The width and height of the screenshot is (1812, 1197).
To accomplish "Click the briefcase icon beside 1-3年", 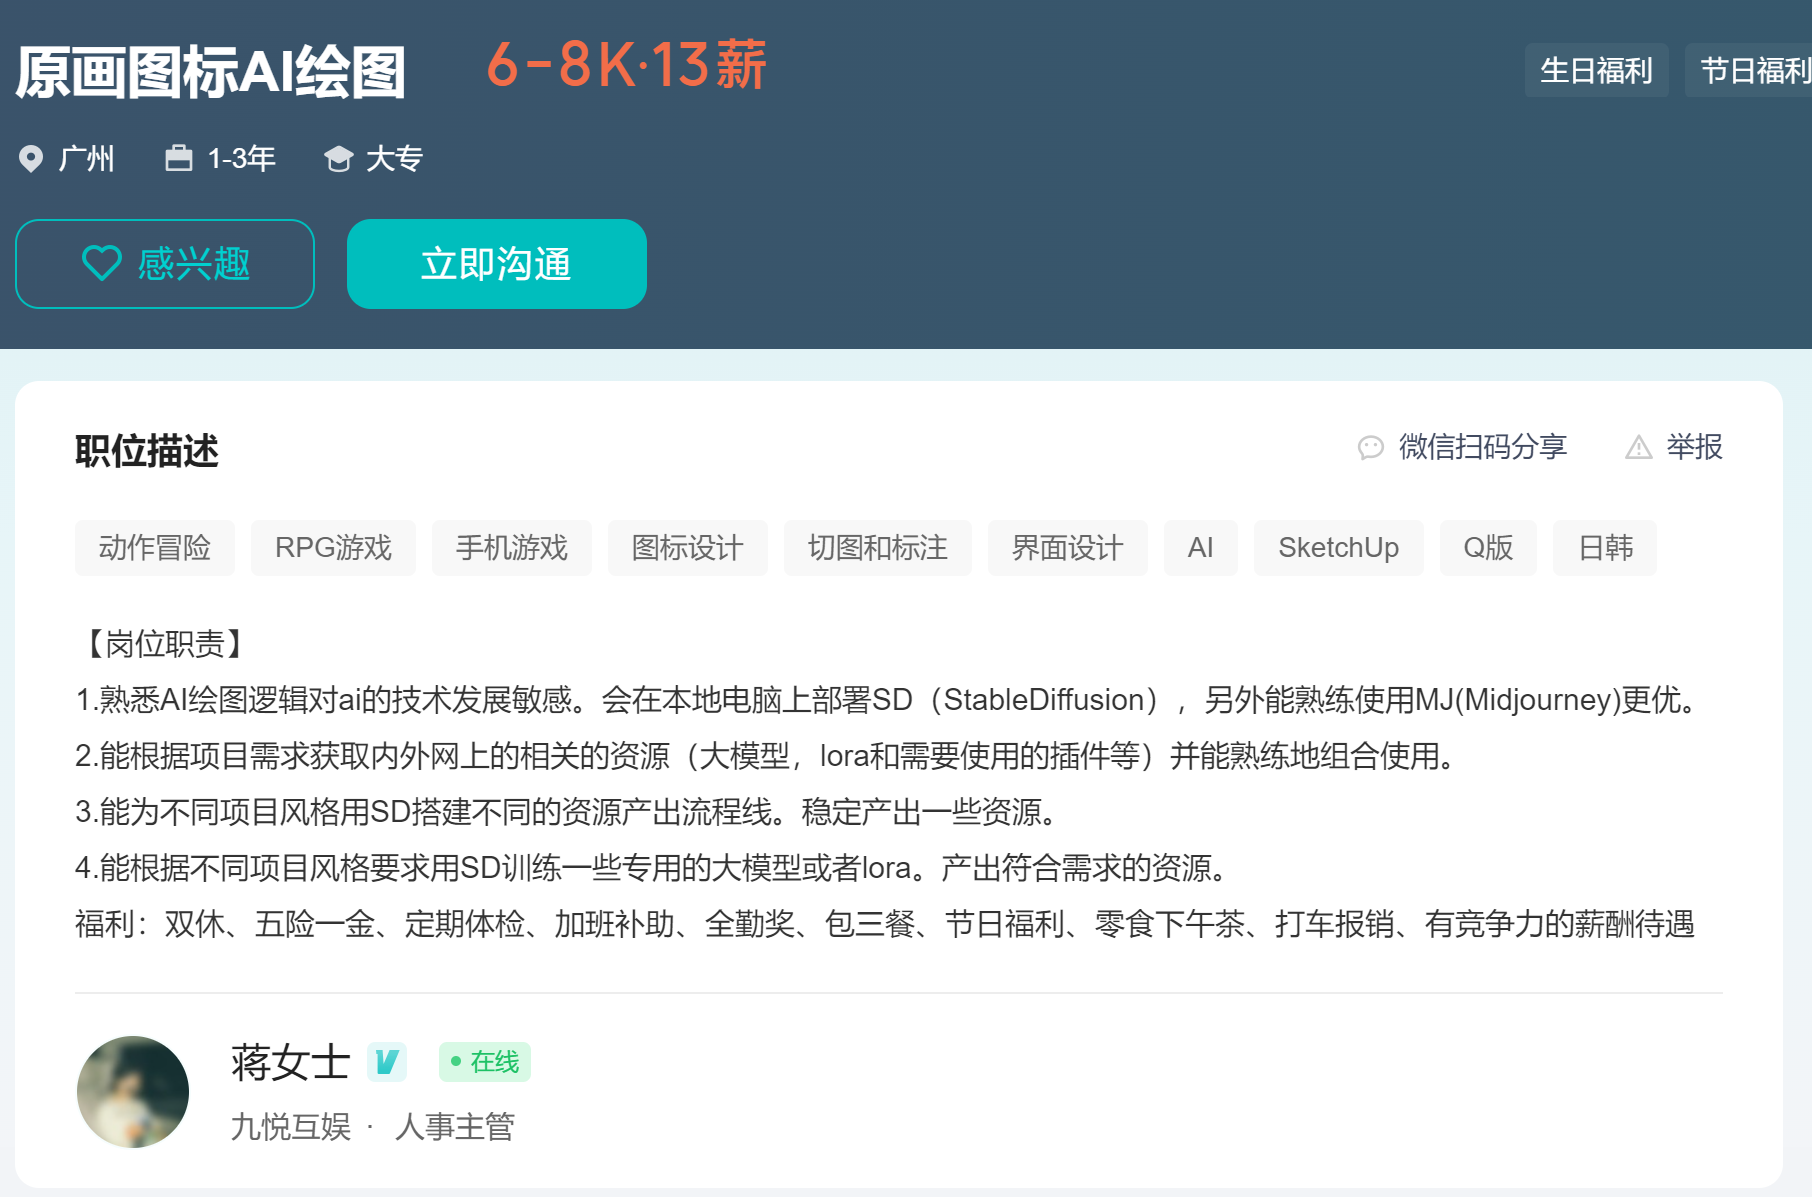I will coord(178,158).
